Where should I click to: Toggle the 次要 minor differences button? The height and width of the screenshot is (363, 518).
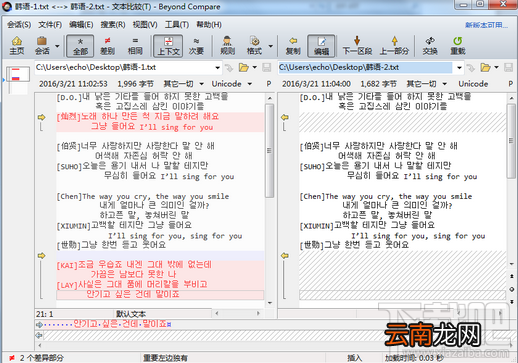click(x=196, y=46)
